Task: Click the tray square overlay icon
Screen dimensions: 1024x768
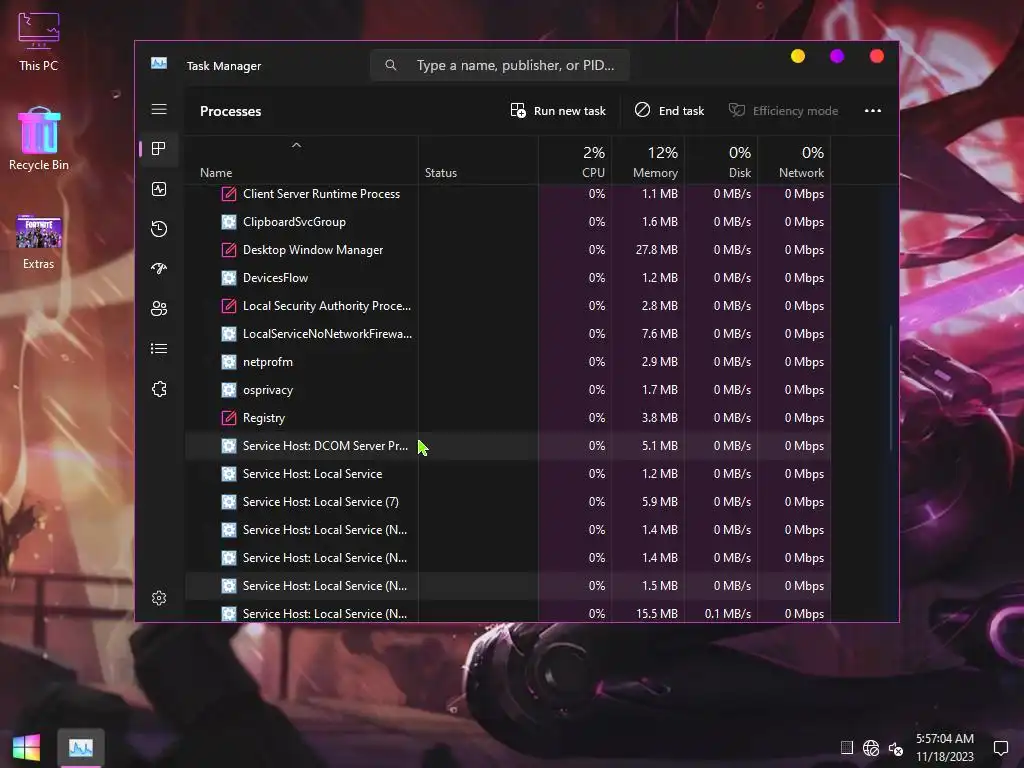Action: (x=846, y=748)
